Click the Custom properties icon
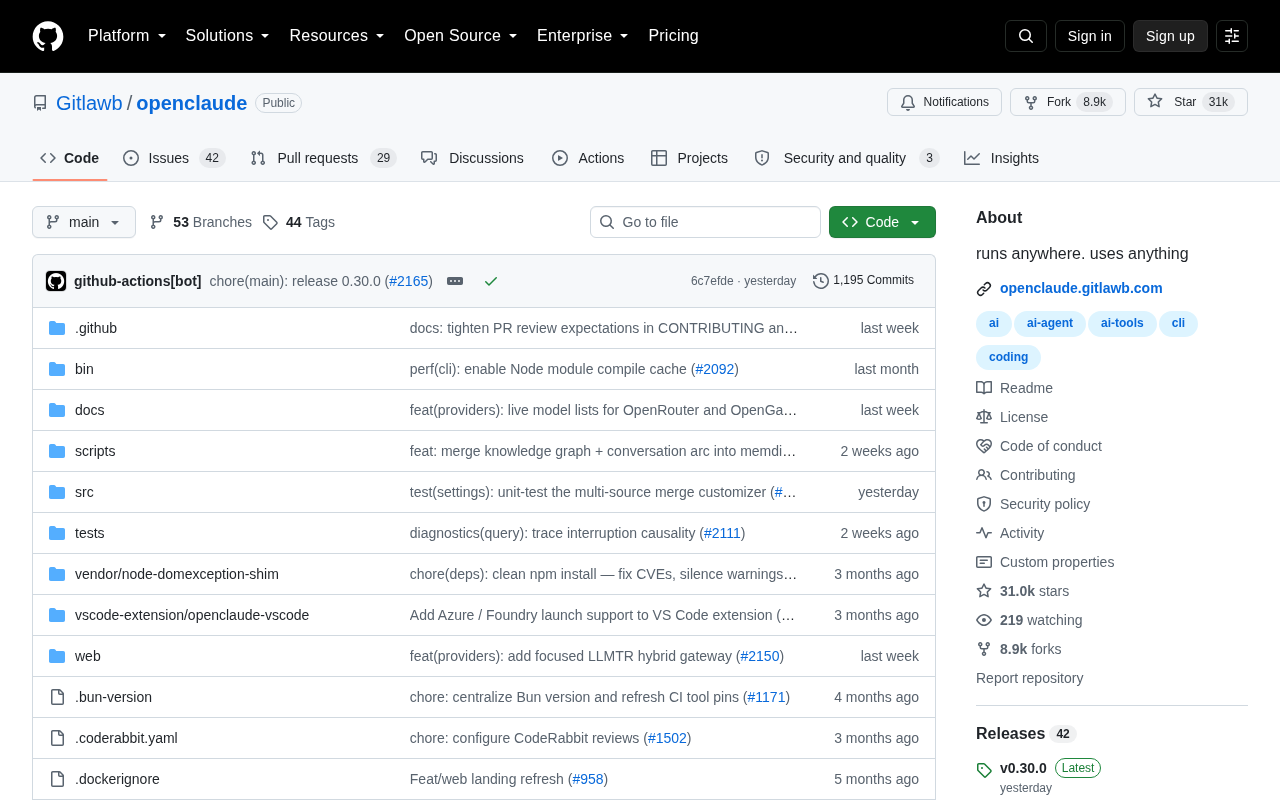1280x800 pixels. (984, 562)
